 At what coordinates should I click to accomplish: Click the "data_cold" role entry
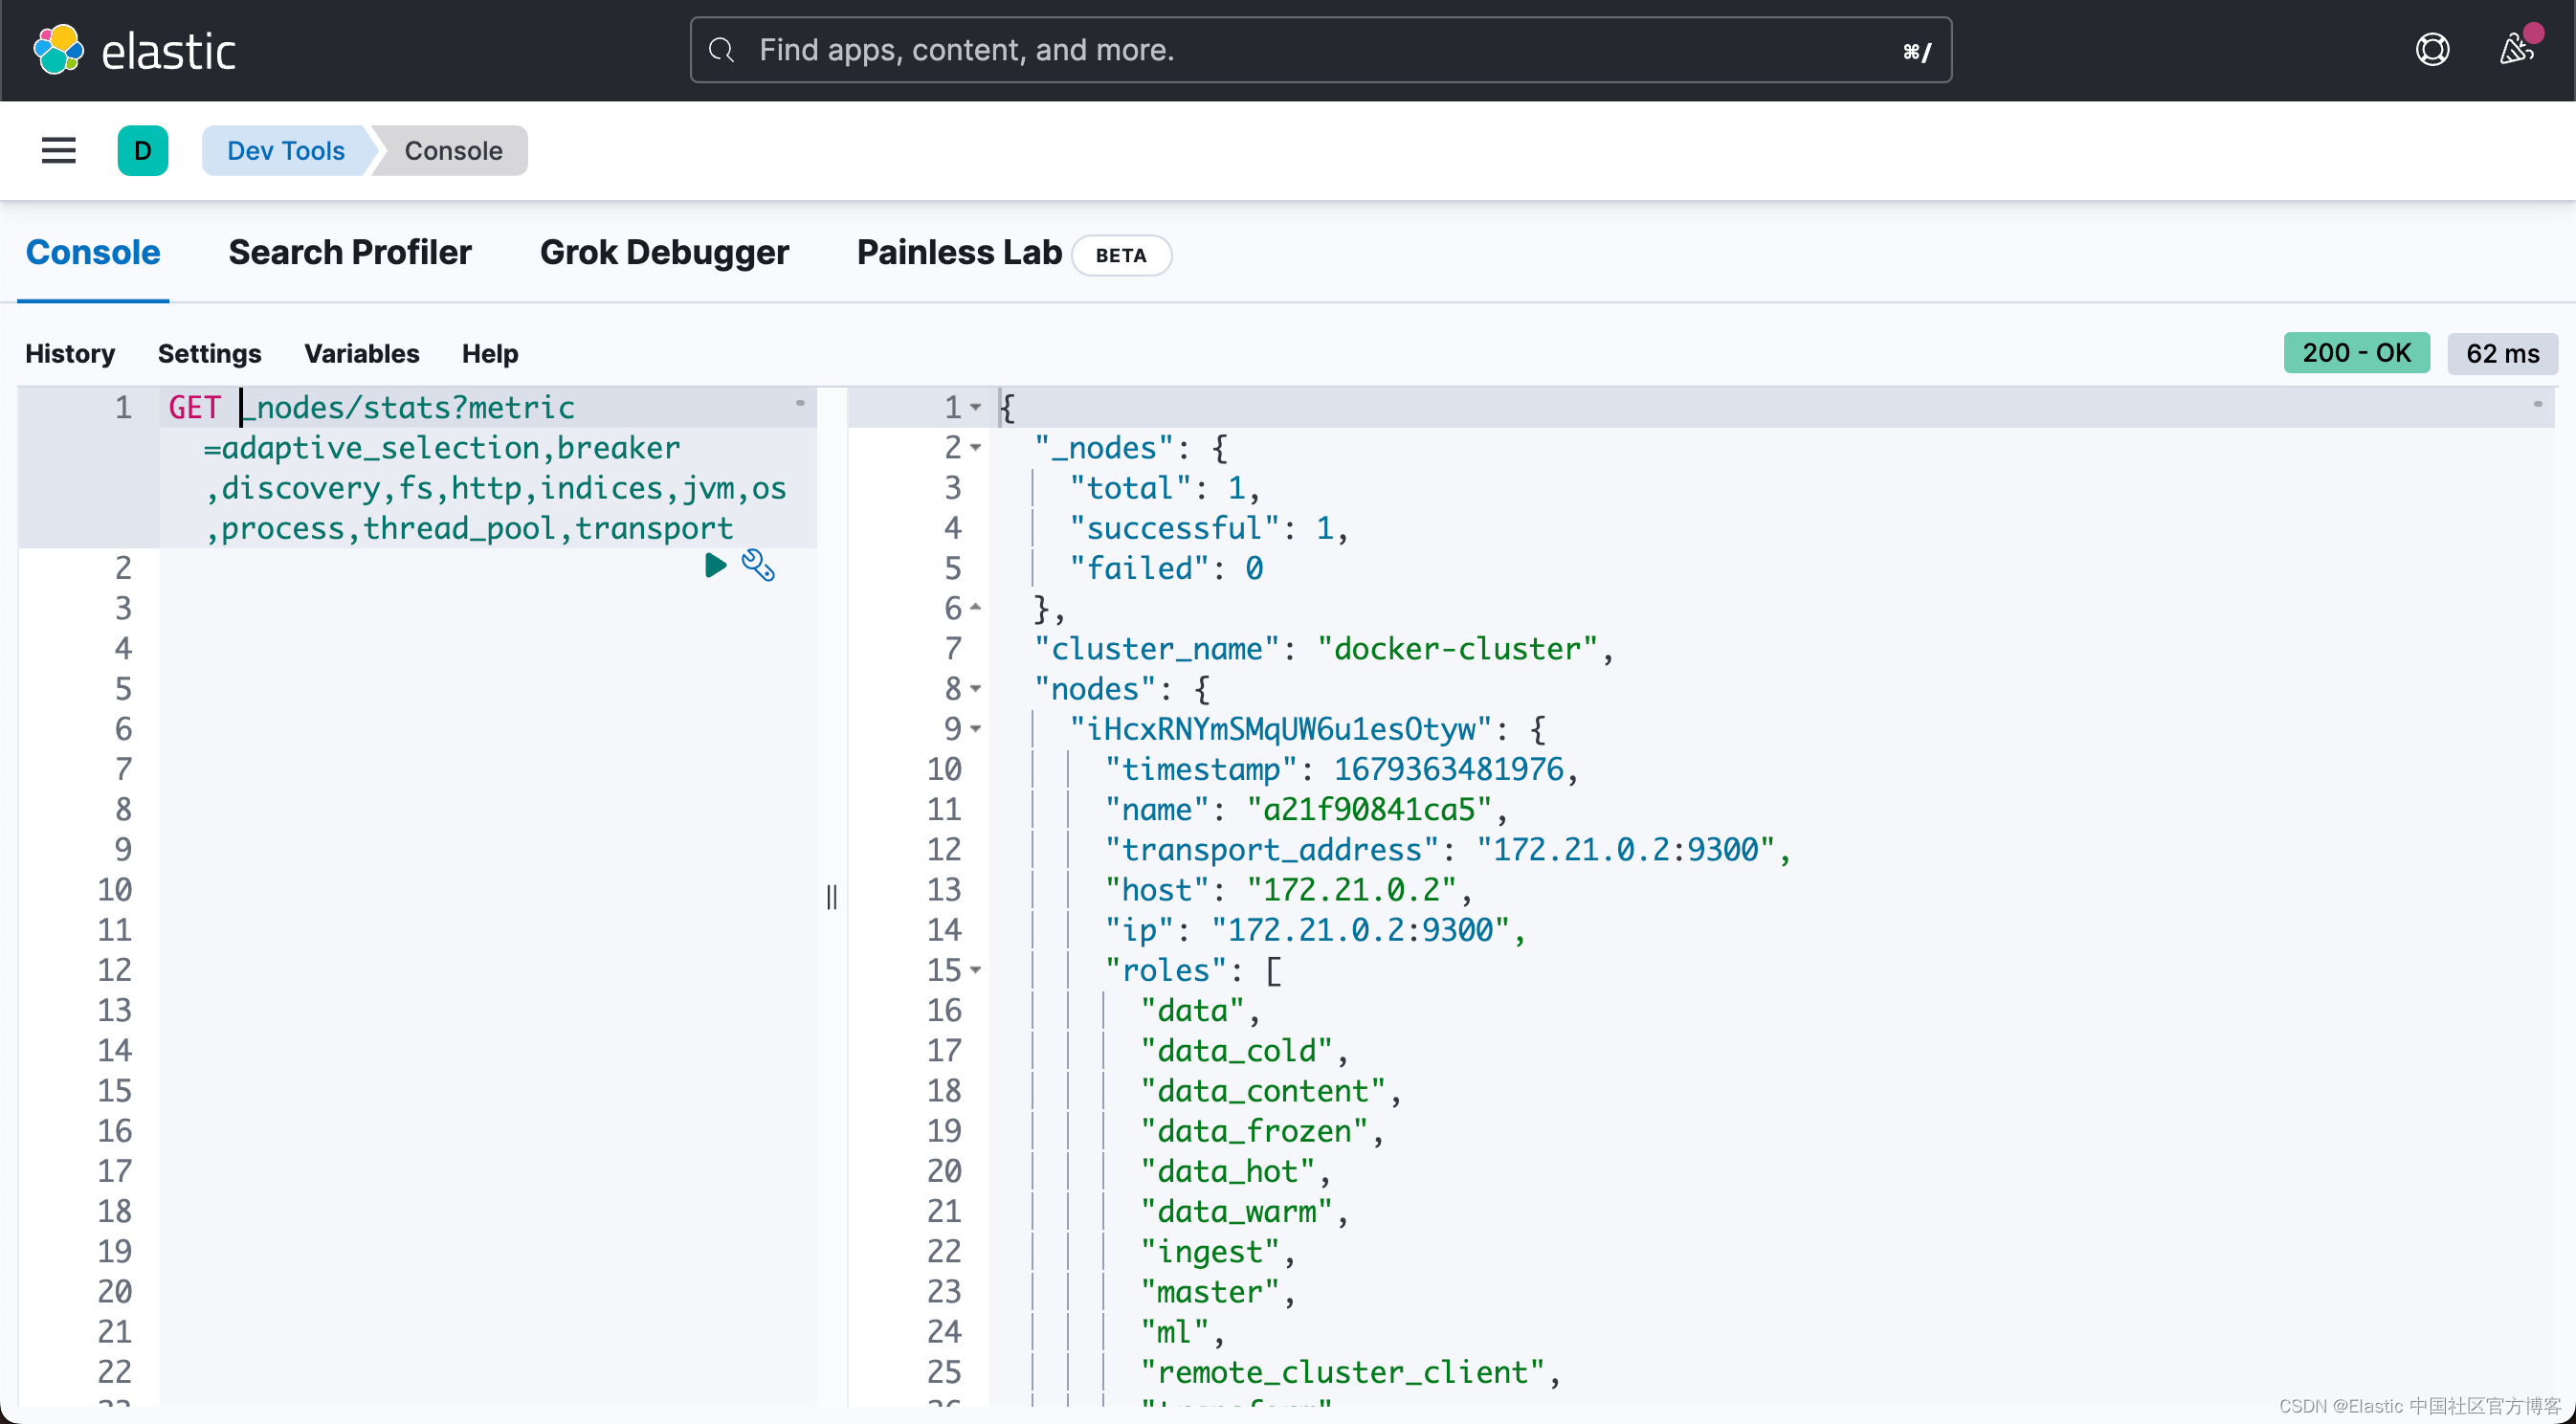pos(1237,1051)
